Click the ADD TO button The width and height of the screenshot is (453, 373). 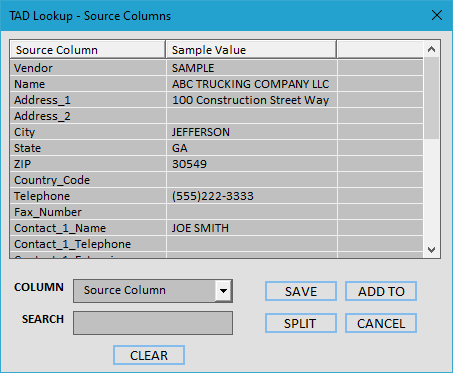[x=381, y=291]
